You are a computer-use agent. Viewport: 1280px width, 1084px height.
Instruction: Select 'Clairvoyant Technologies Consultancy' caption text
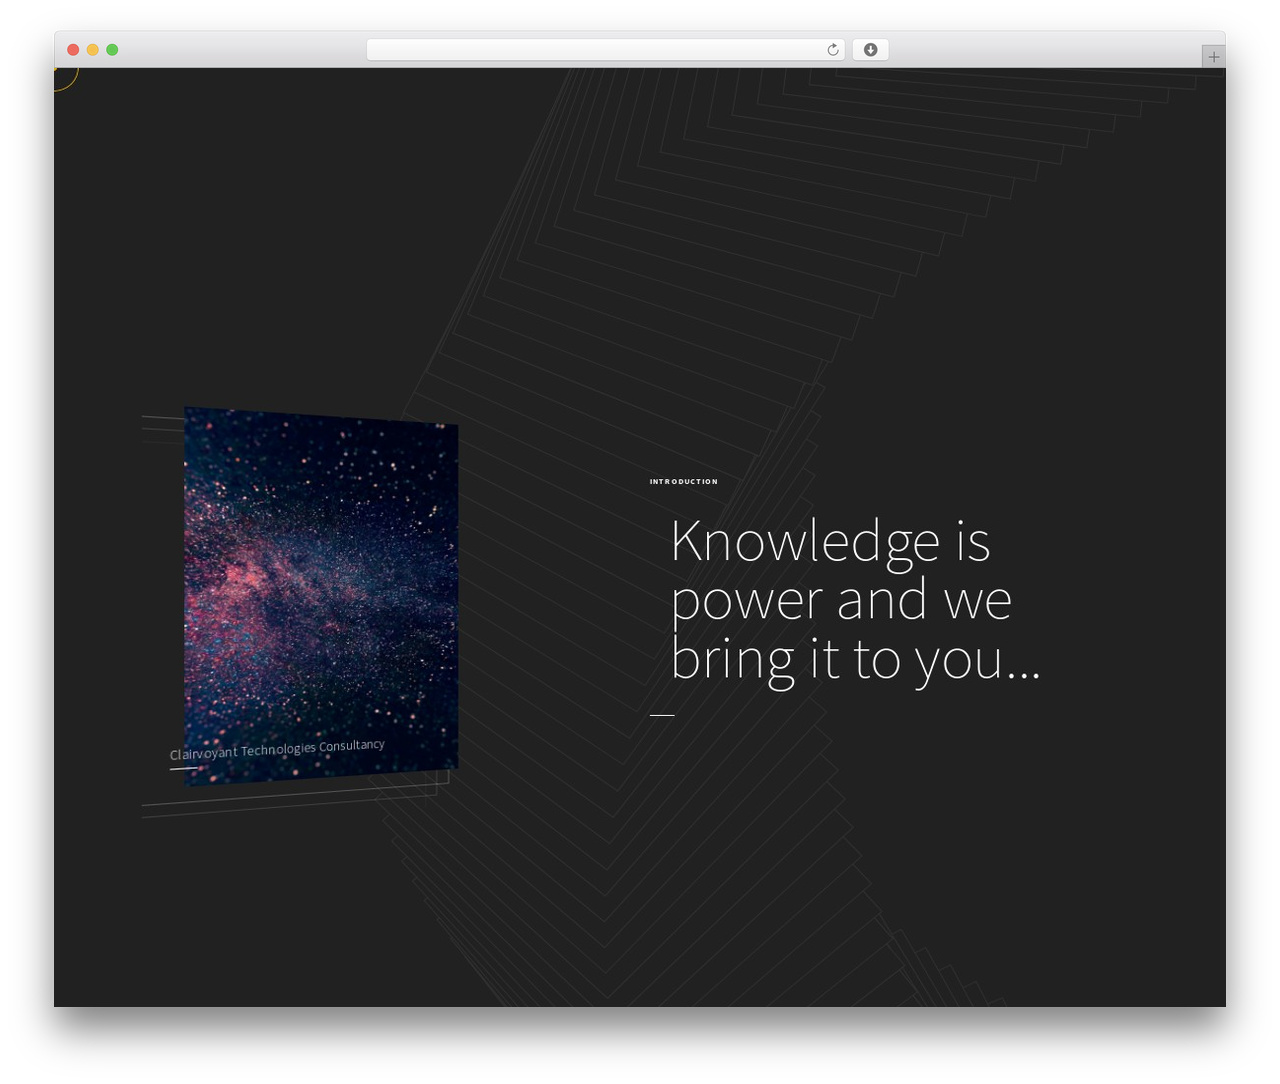[x=277, y=750]
